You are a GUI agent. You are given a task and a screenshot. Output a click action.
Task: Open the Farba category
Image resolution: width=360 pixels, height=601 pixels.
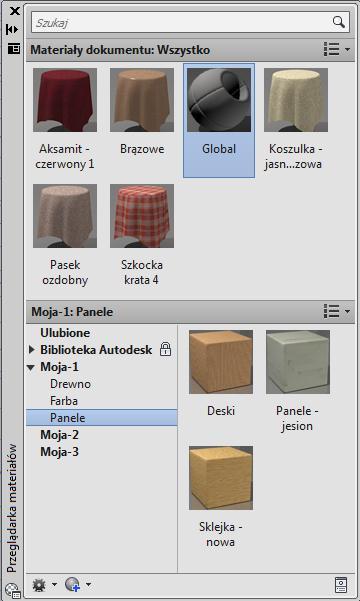pos(64,401)
